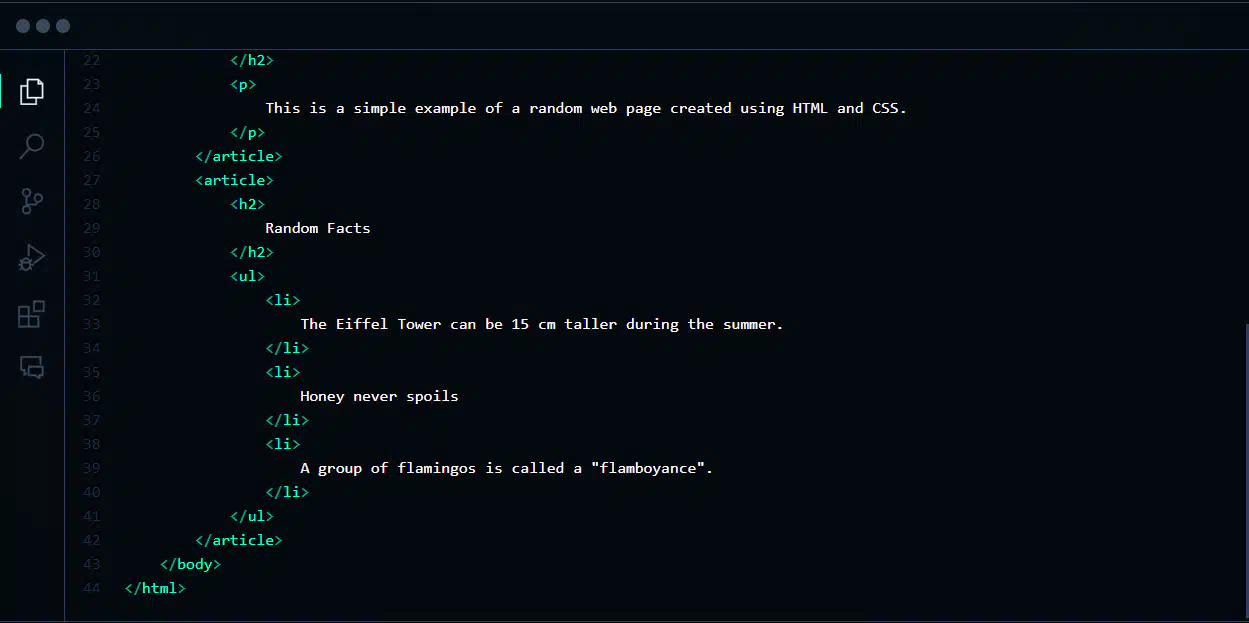Open the Extensions blocks icon
1249x623 pixels.
coord(32,314)
